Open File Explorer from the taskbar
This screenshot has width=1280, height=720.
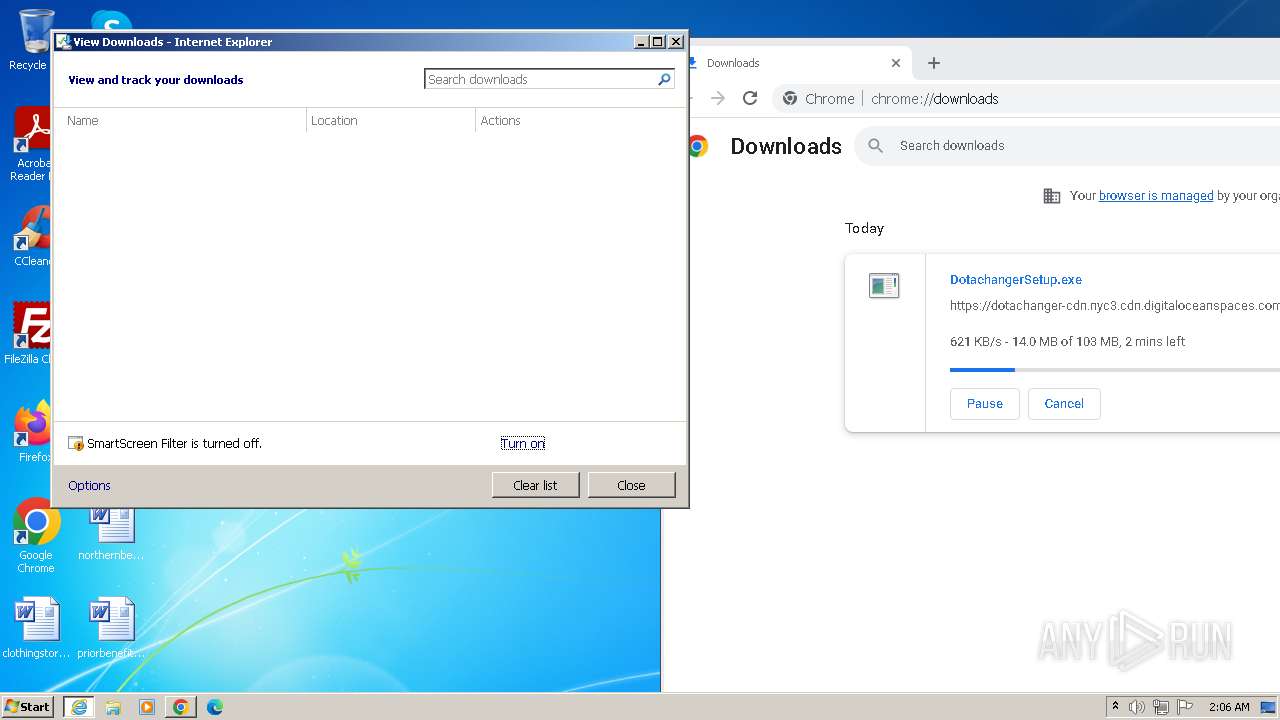click(x=113, y=707)
